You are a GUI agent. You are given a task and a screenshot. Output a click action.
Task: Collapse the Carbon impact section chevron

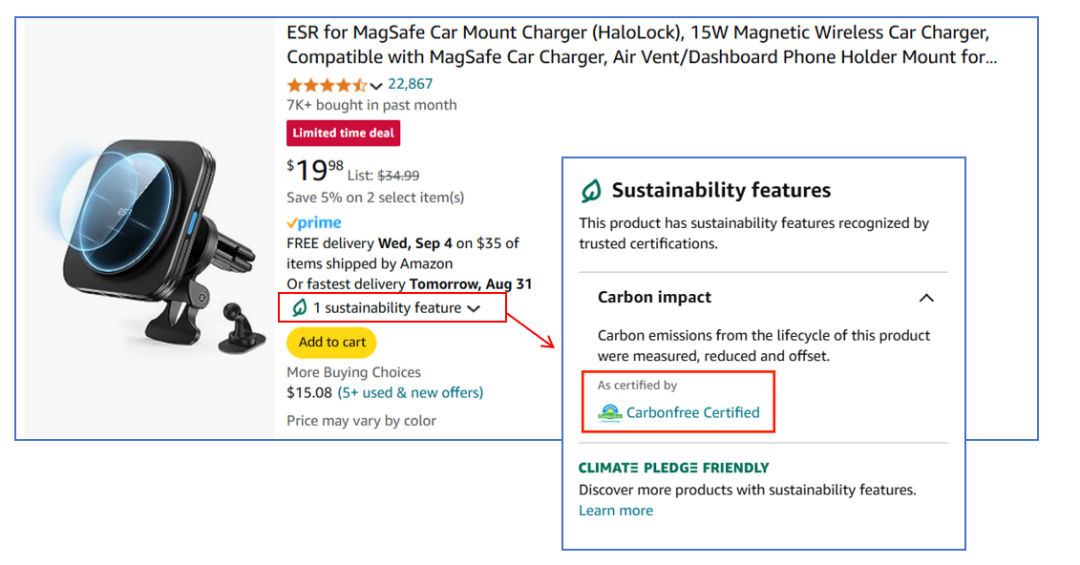tap(926, 298)
